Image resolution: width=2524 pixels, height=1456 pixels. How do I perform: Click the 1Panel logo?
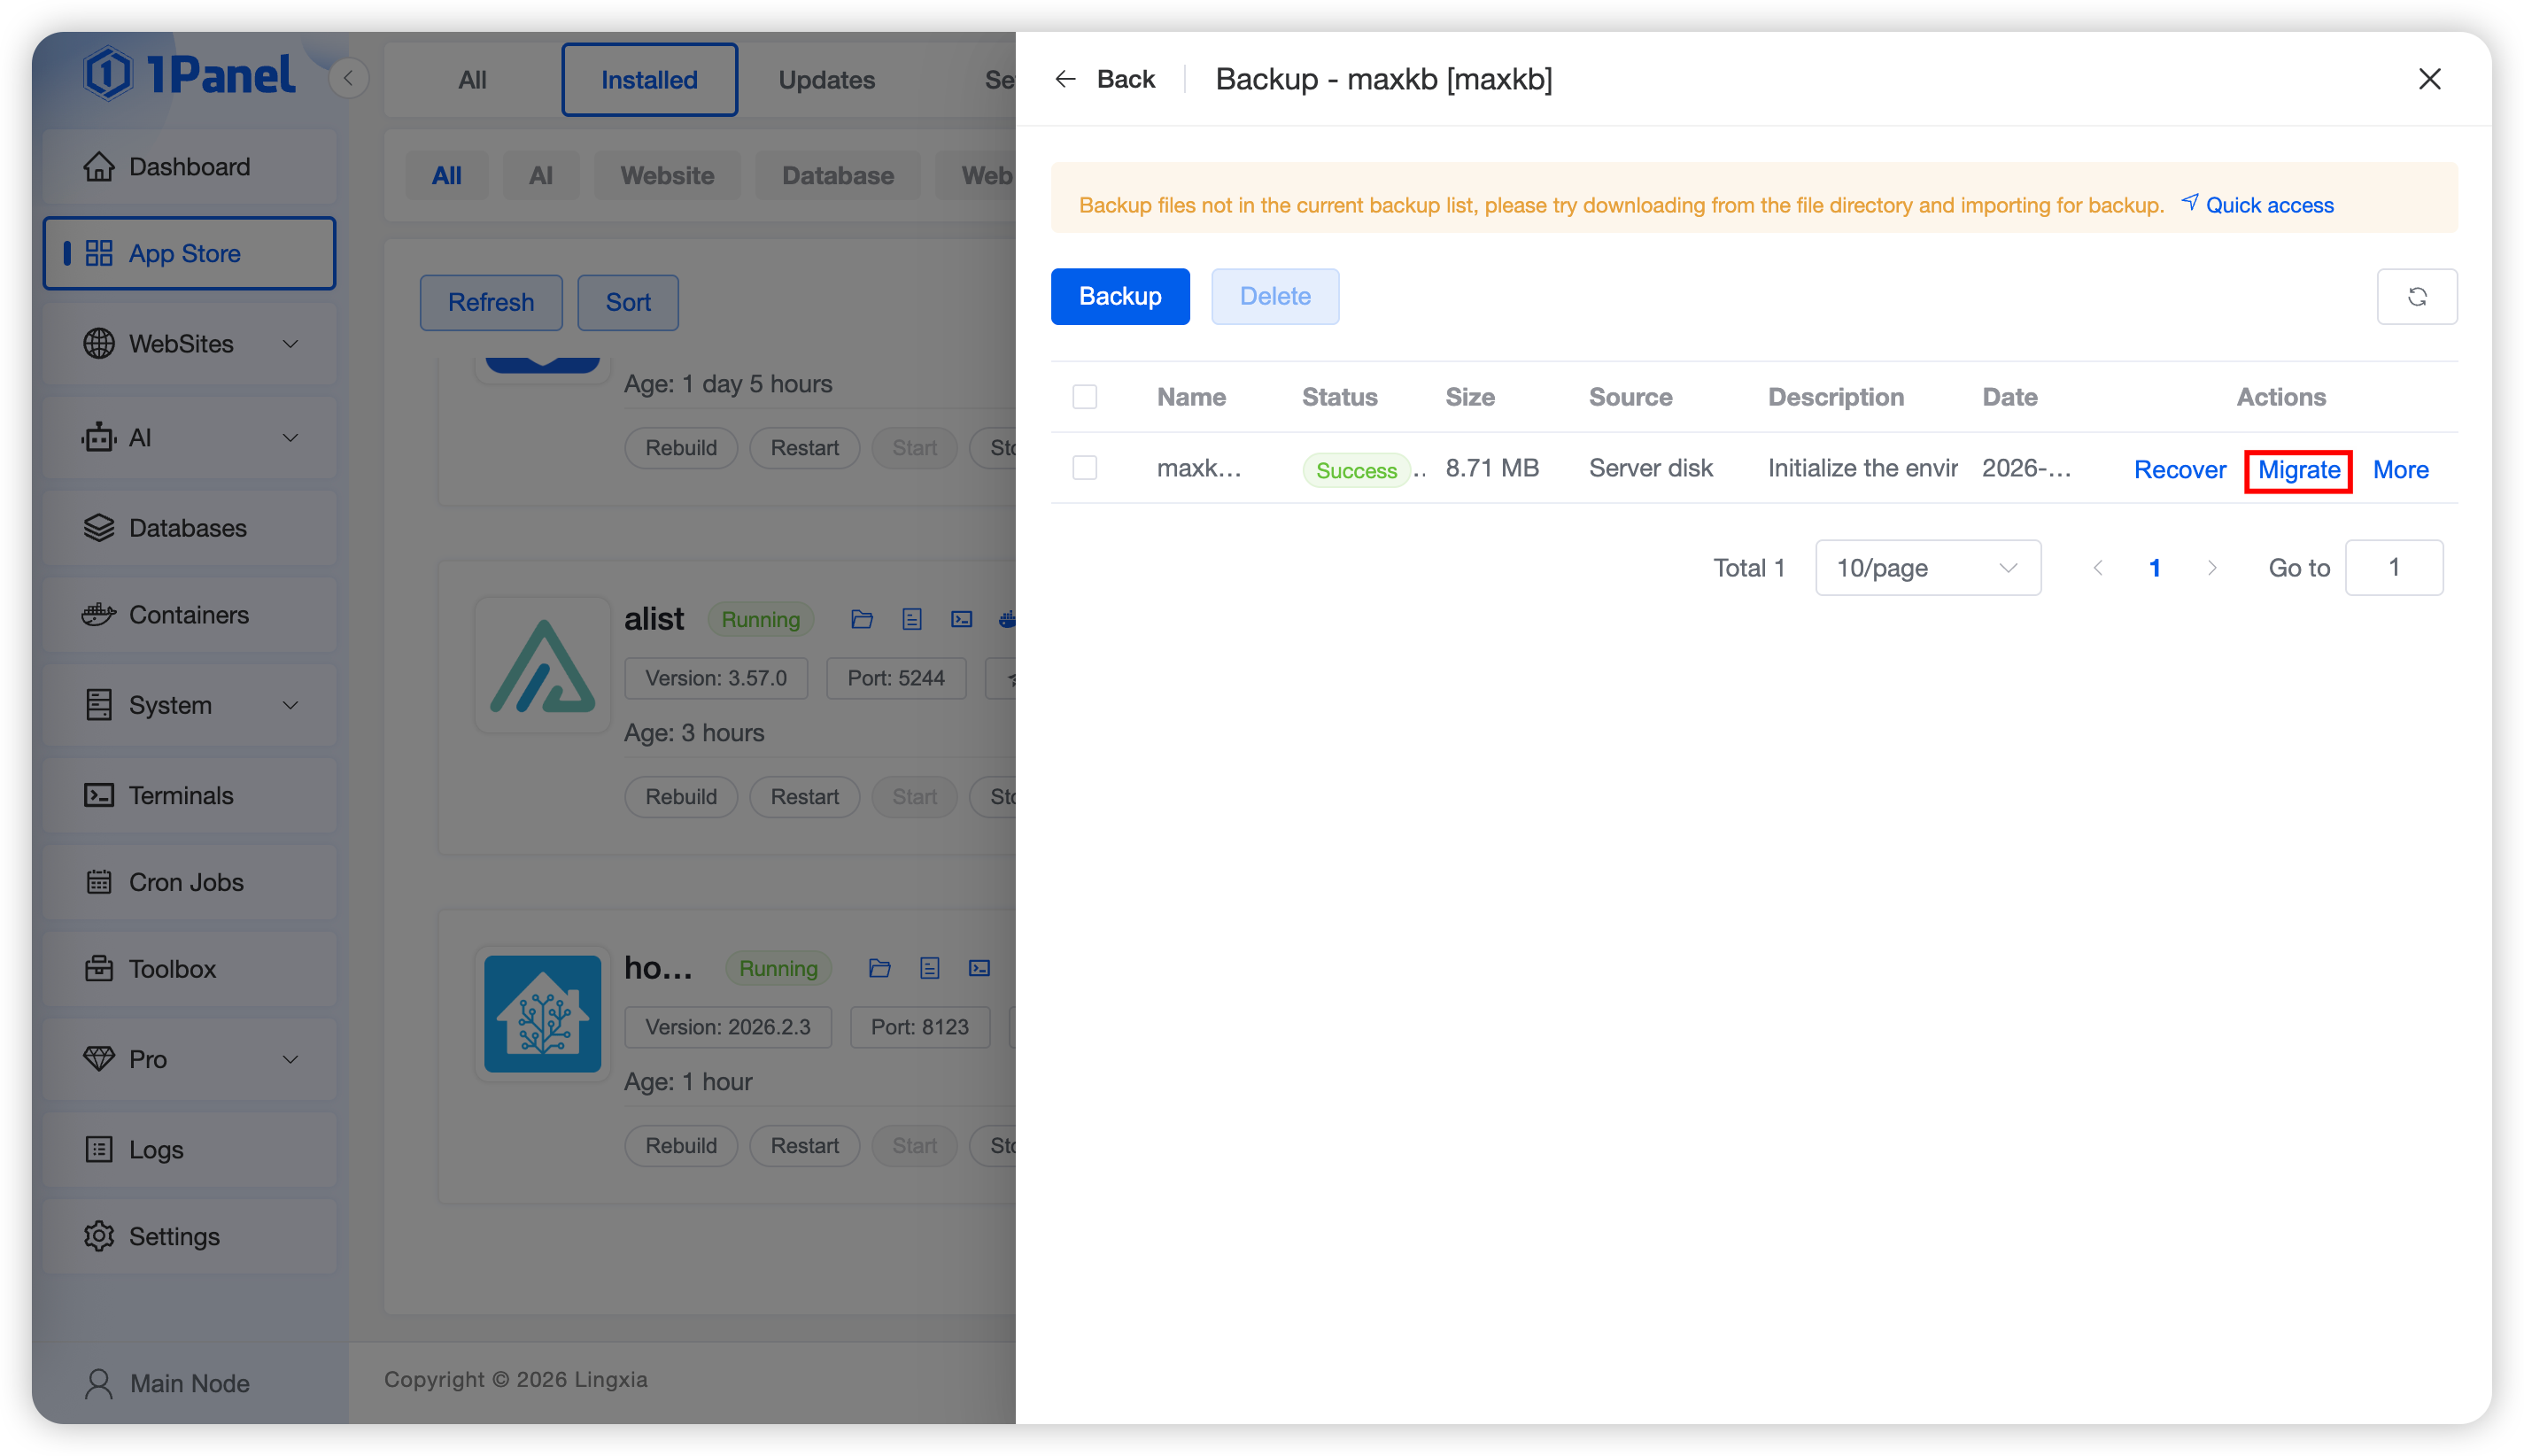[190, 74]
